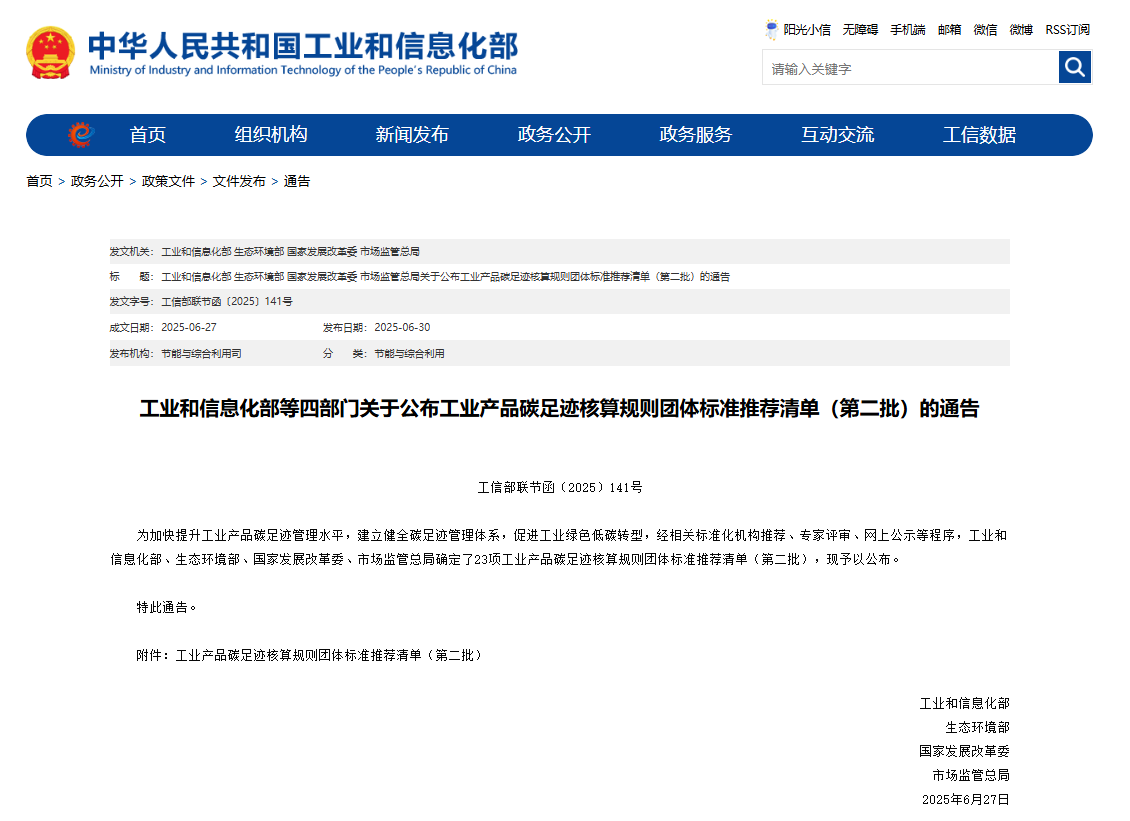
Task: Click 分类 value 节能与综合利用
Action: tap(409, 353)
